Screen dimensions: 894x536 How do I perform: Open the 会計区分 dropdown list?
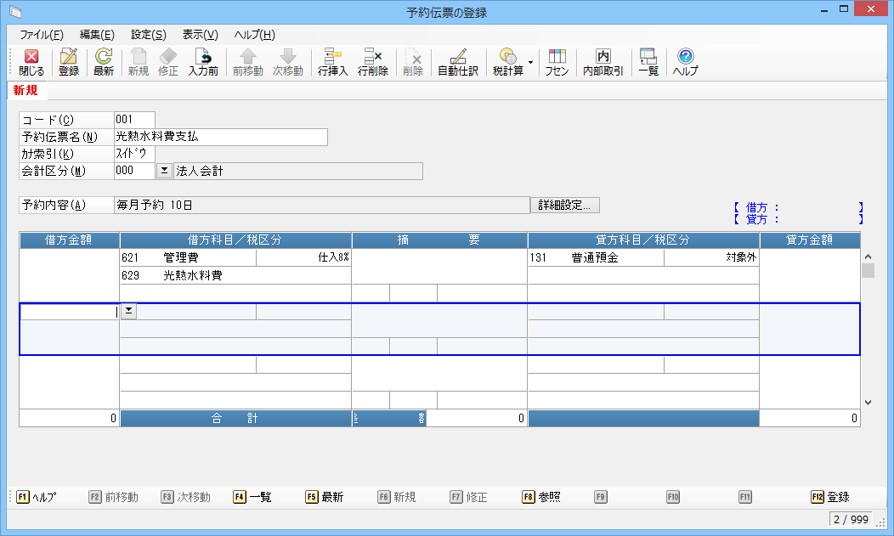point(165,171)
